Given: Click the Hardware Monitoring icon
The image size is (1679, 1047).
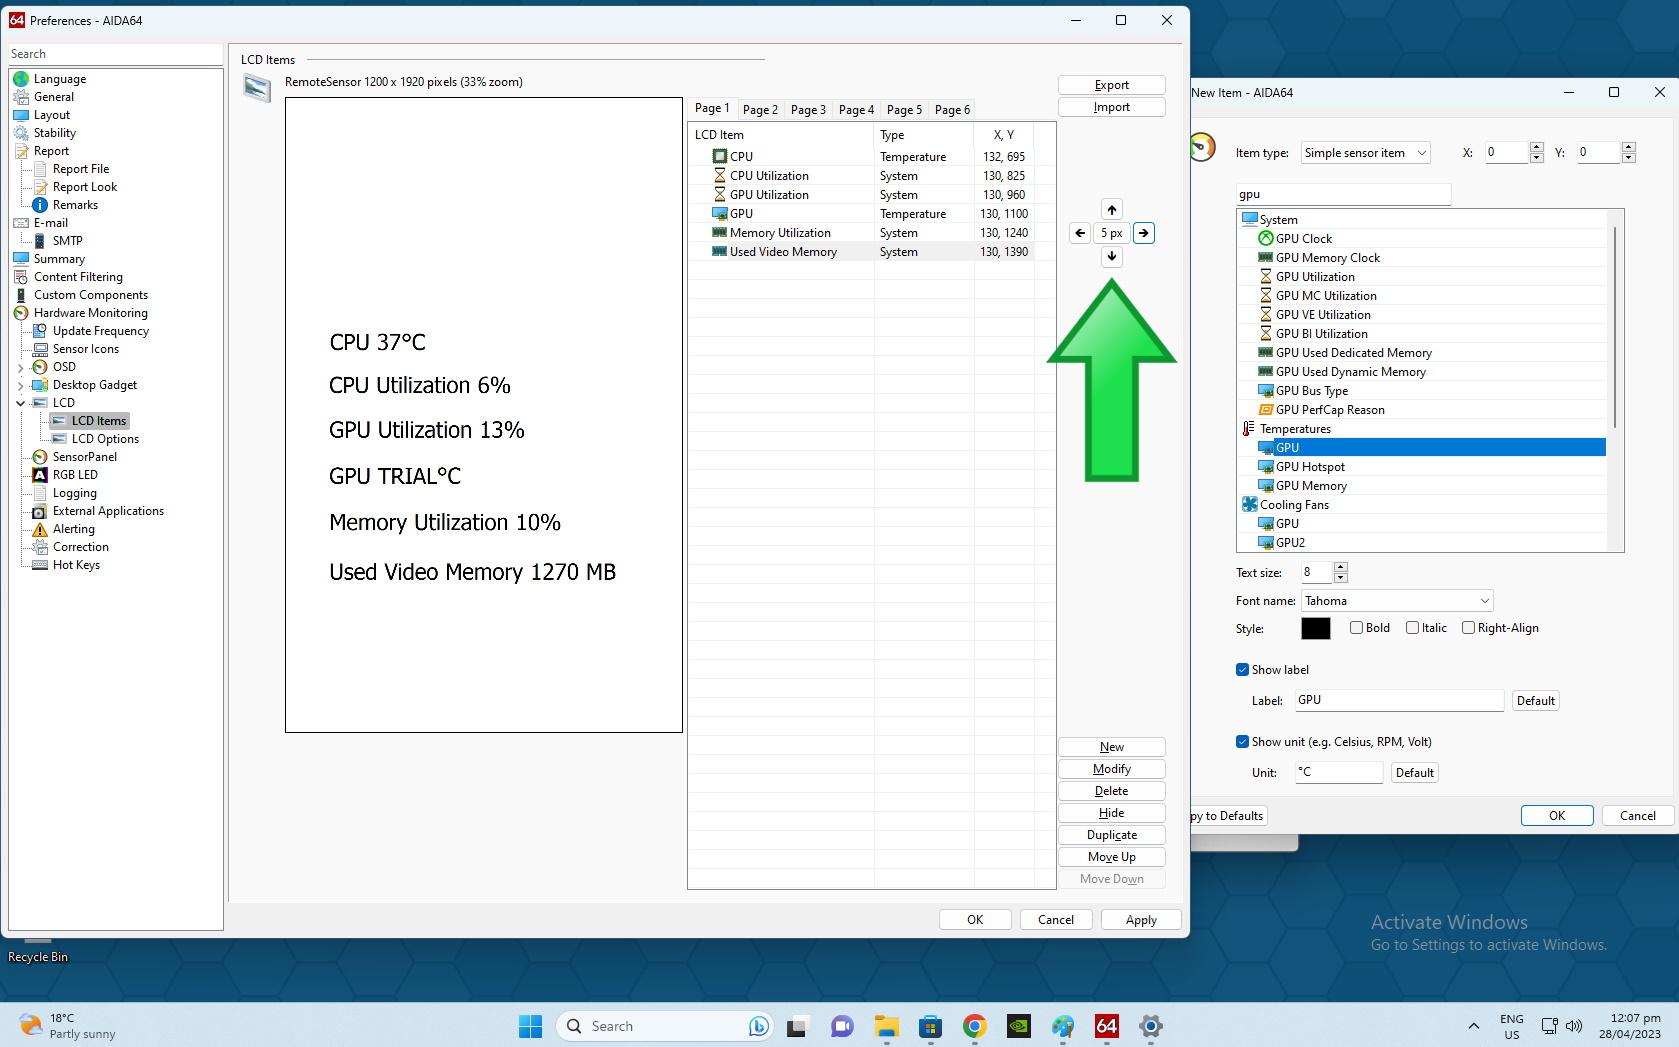Looking at the screenshot, I should (x=21, y=313).
